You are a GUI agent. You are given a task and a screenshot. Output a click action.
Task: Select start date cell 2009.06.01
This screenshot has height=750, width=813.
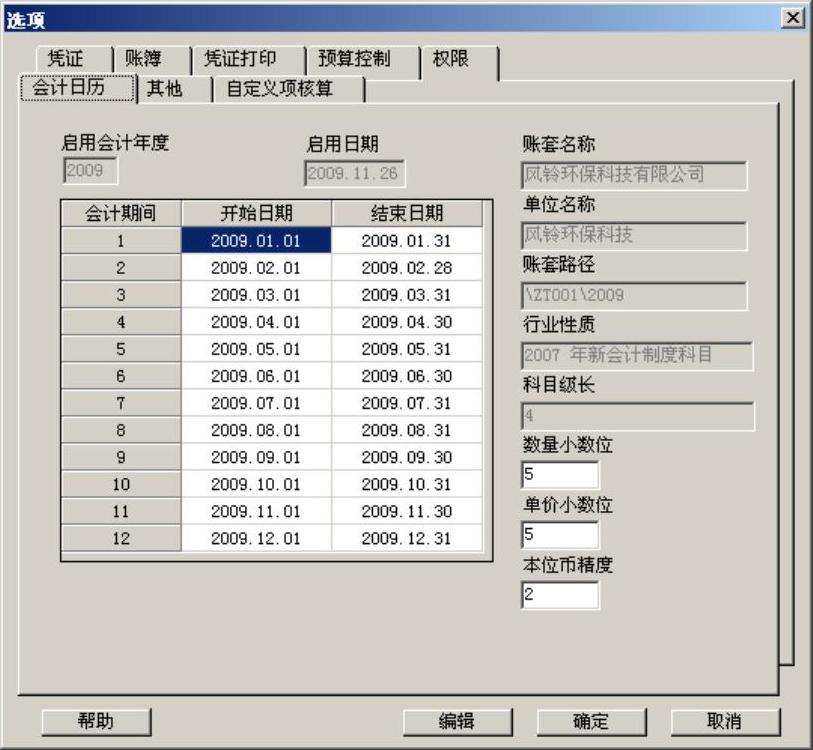pyautogui.click(x=256, y=376)
